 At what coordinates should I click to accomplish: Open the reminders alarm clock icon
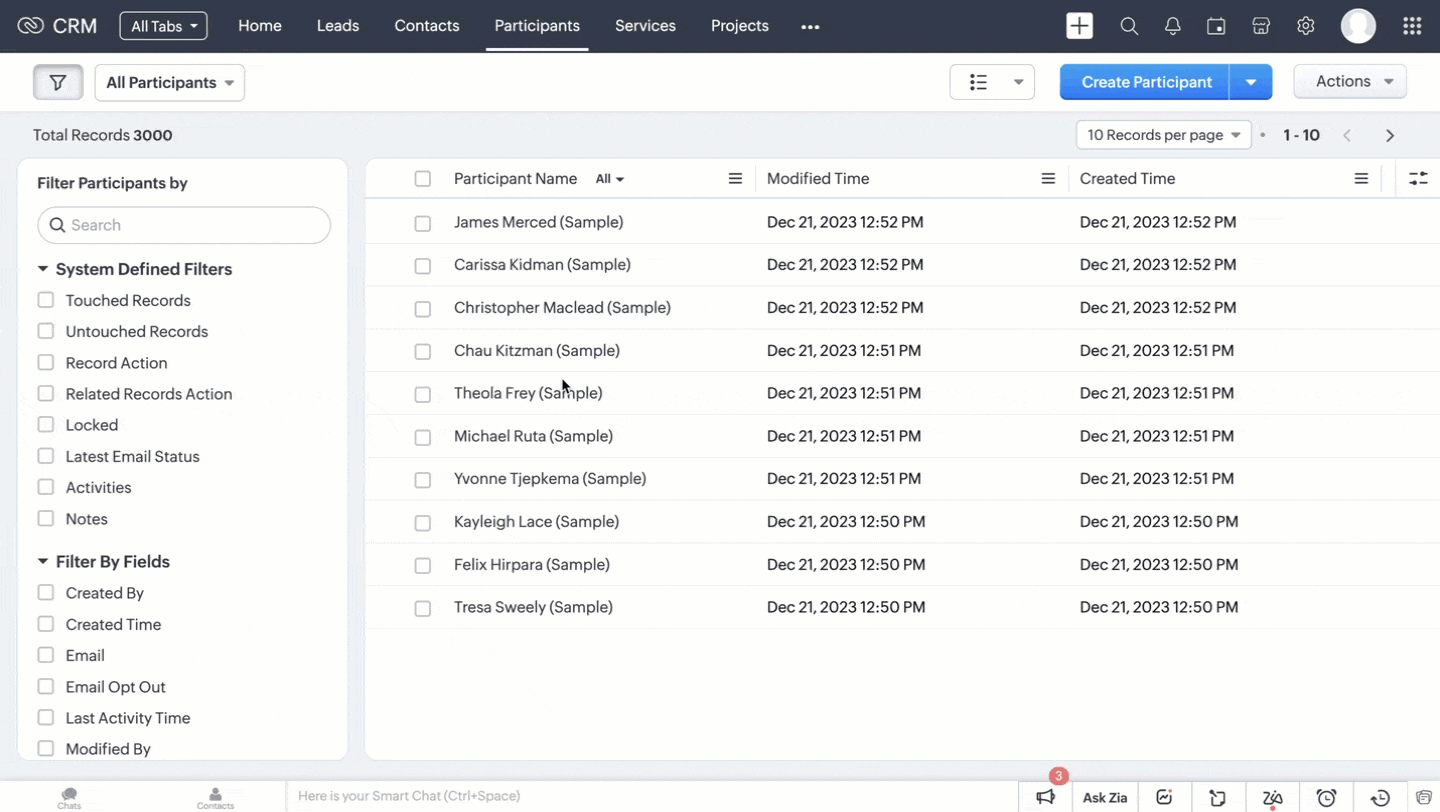tap(1326, 797)
